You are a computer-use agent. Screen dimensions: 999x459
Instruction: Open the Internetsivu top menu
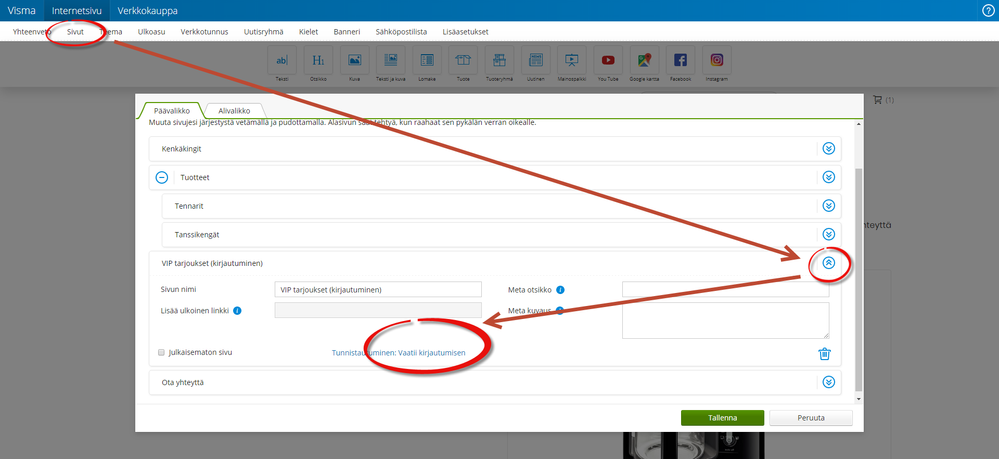pos(76,10)
